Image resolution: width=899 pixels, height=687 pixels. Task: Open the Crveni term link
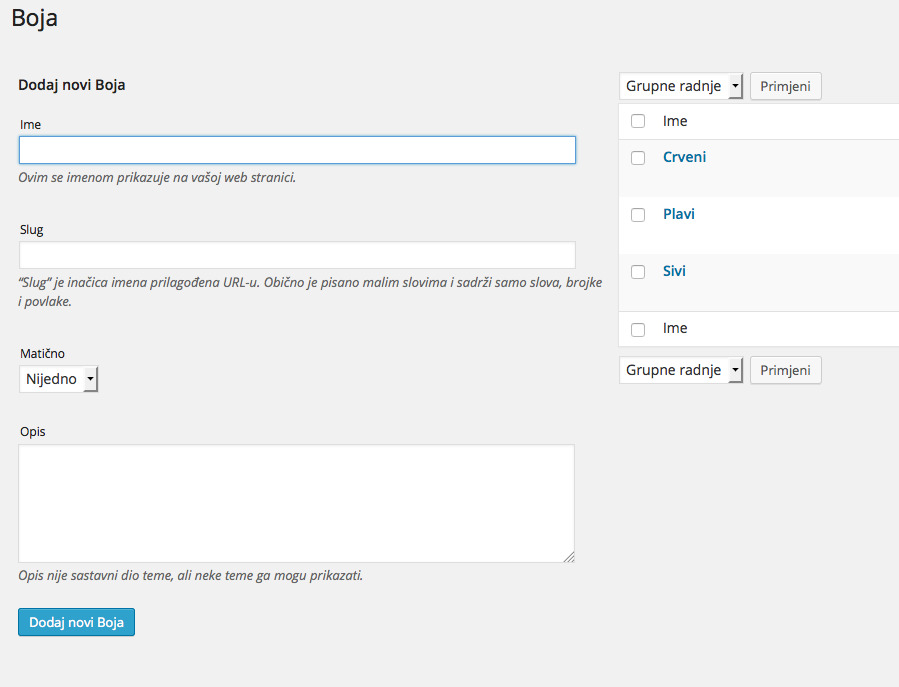click(684, 157)
